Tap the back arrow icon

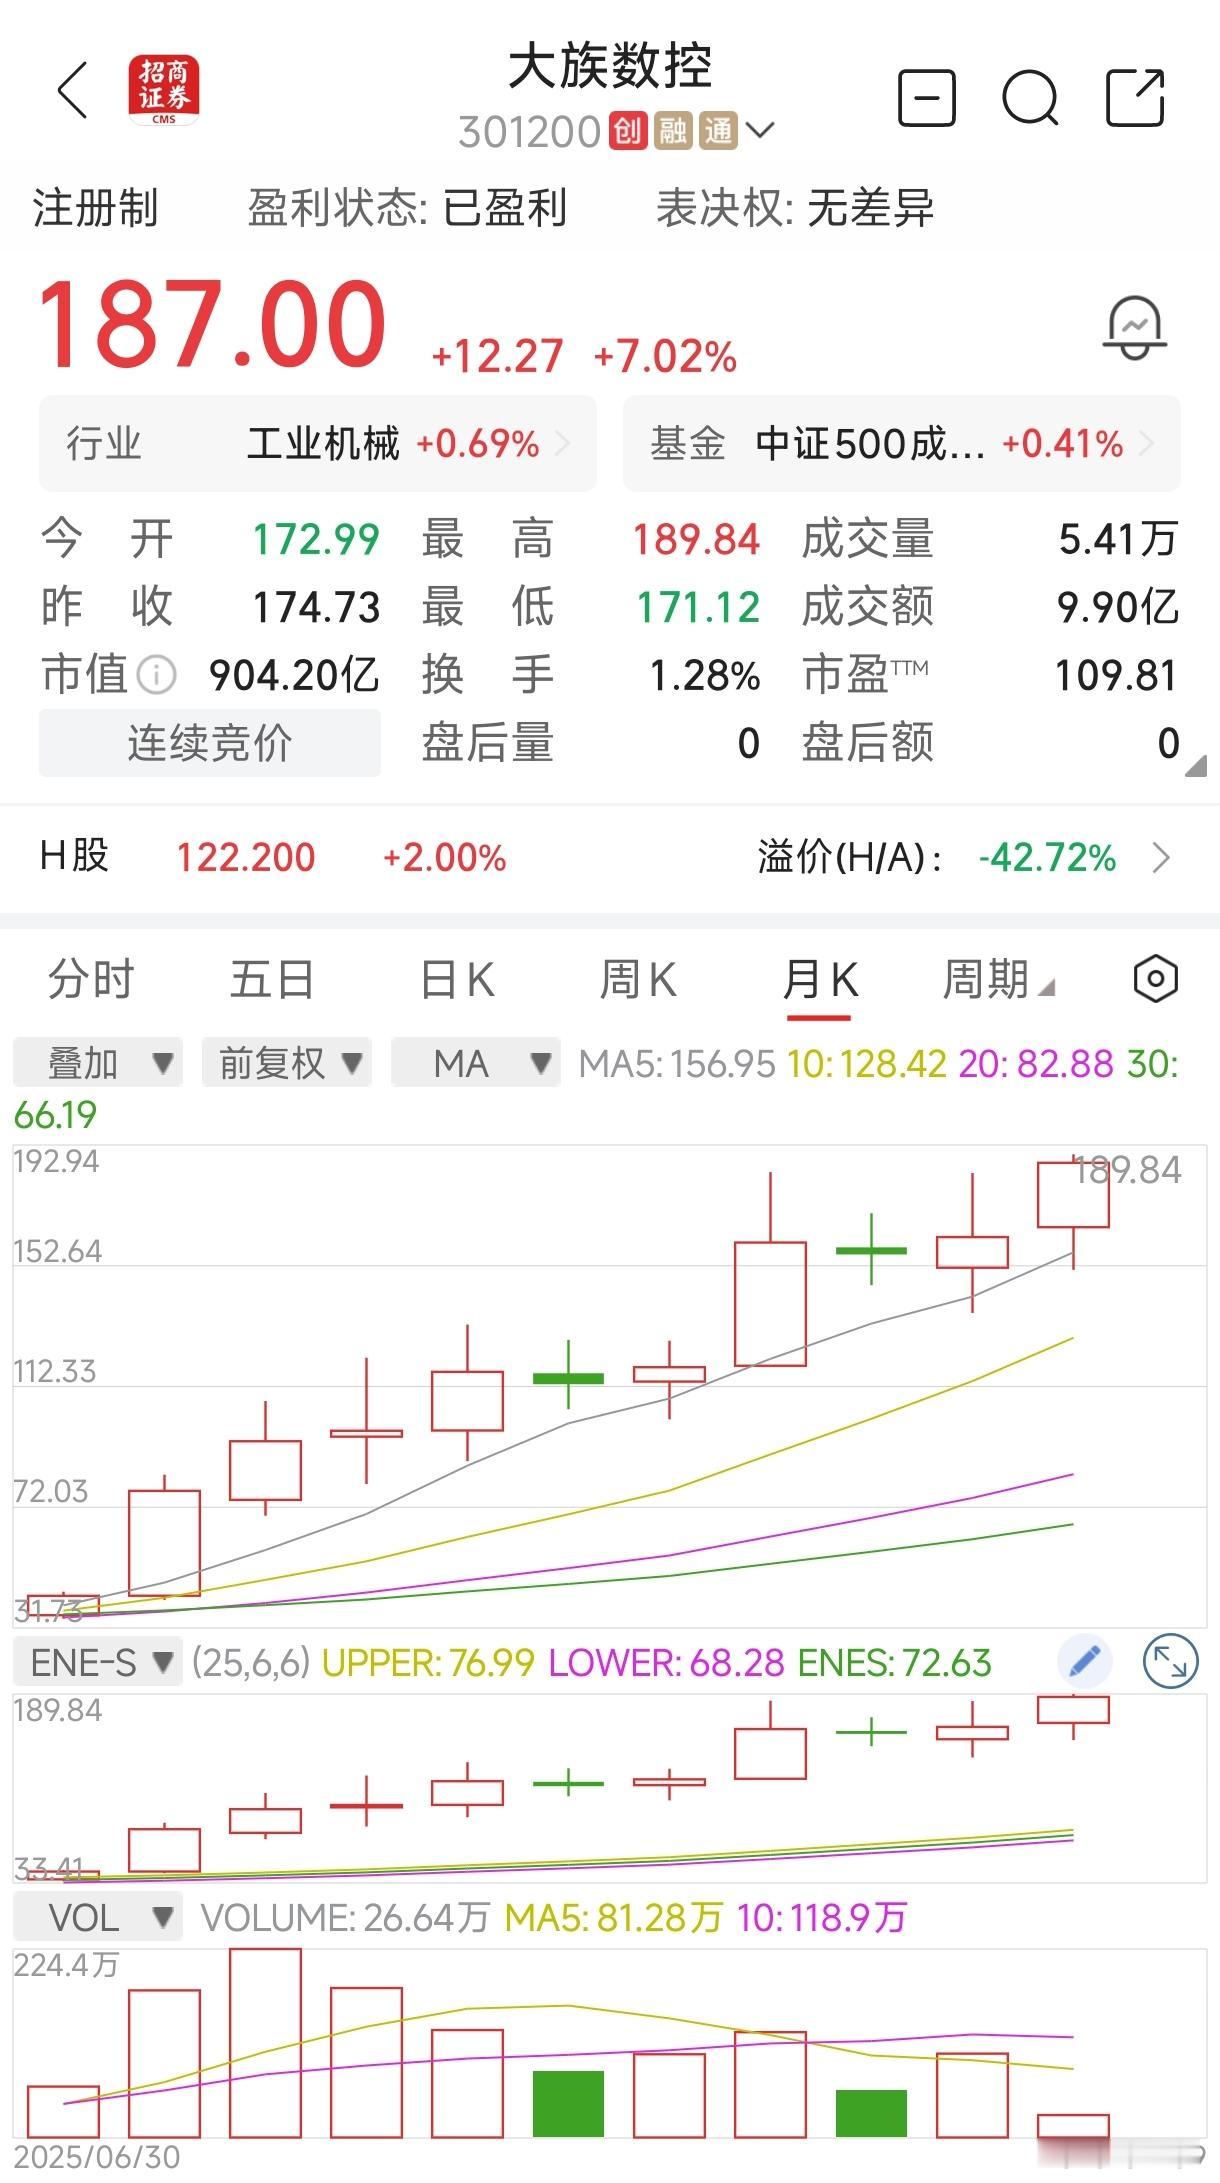(72, 91)
